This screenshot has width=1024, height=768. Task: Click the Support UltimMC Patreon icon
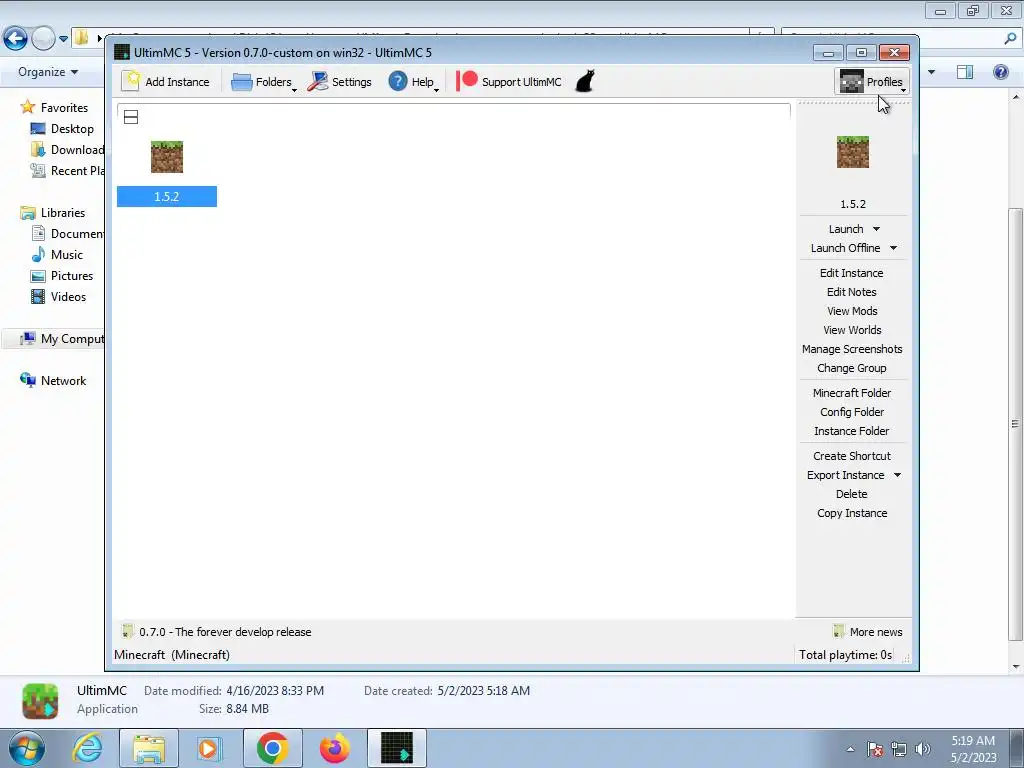pos(466,81)
